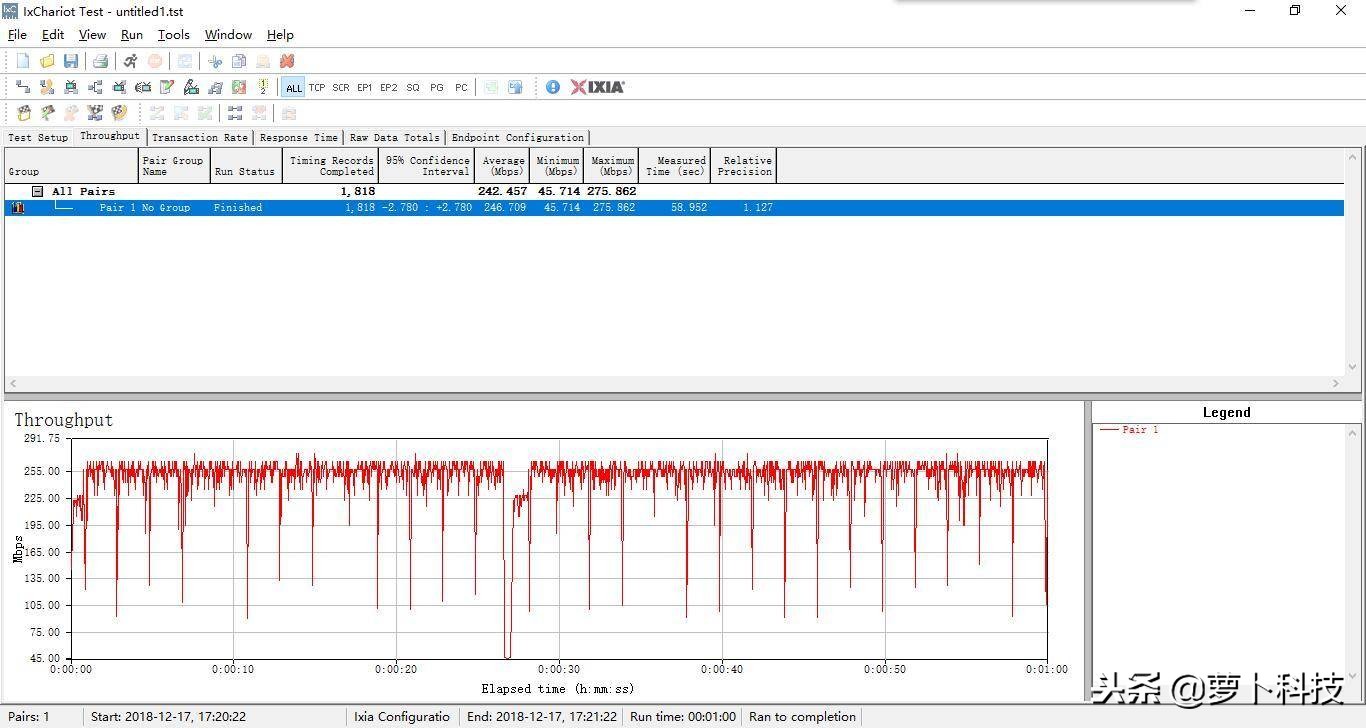Click the stop test toolbar icon
The width and height of the screenshot is (1366, 728).
tap(155, 61)
